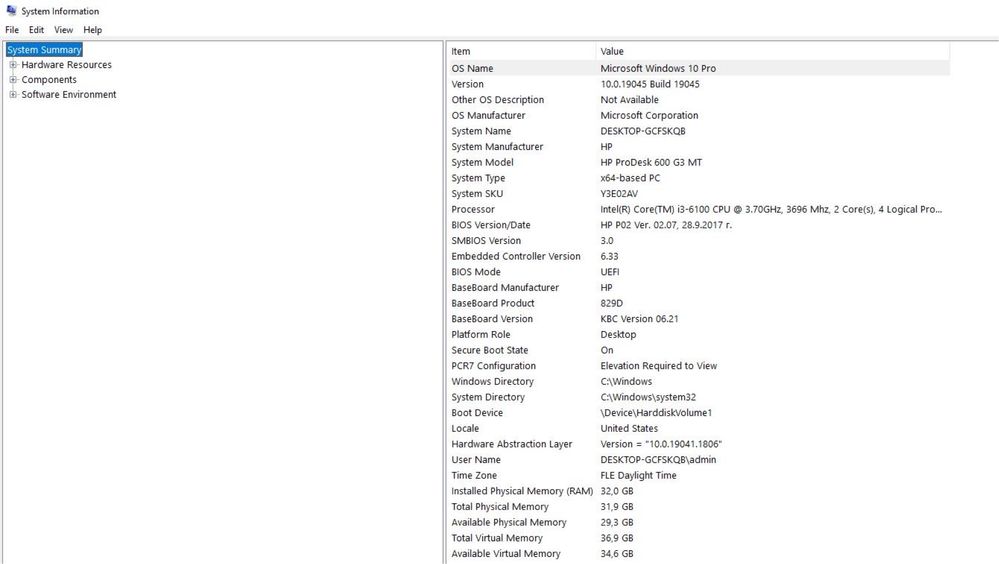This screenshot has width=999, height=564.
Task: Click value 829D
Action: pos(612,303)
